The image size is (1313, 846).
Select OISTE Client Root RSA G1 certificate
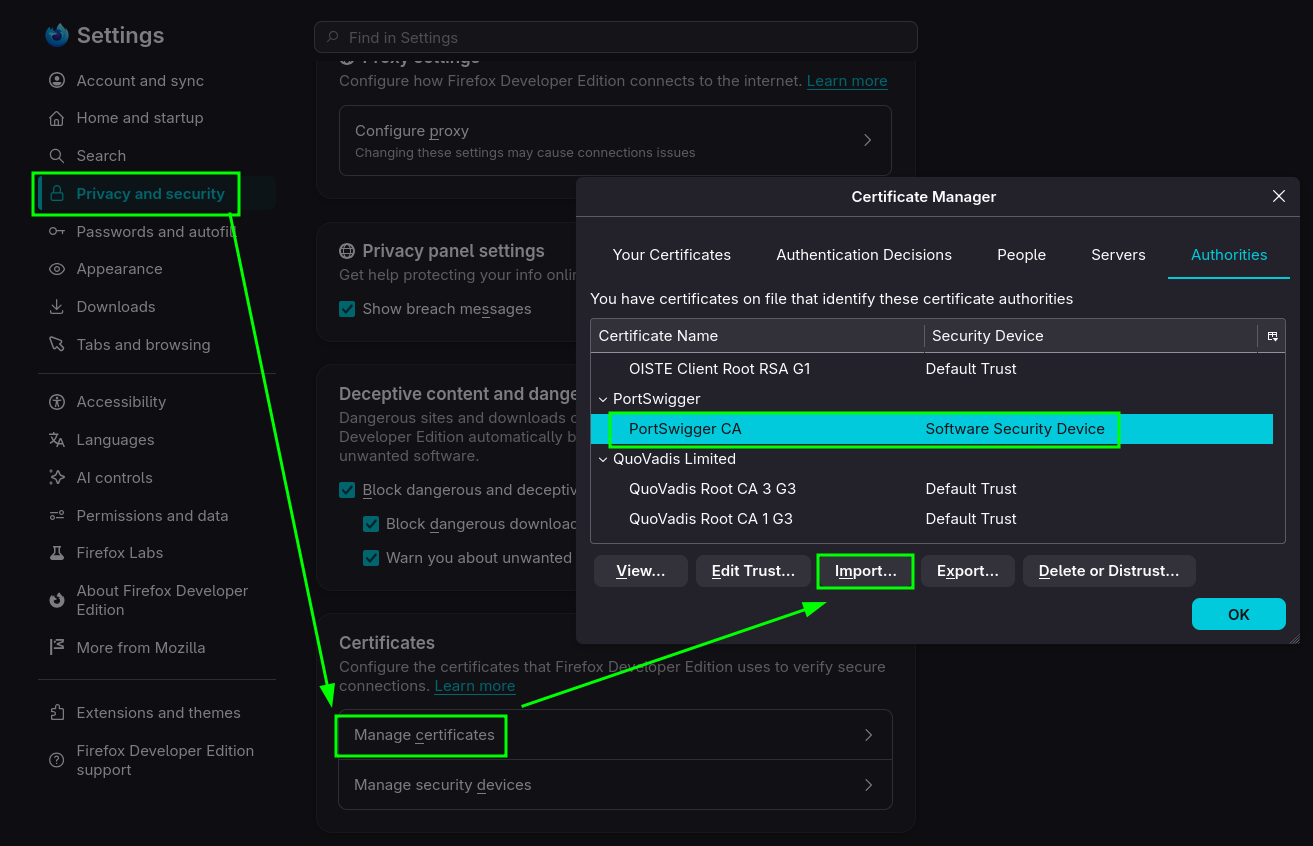coord(932,369)
